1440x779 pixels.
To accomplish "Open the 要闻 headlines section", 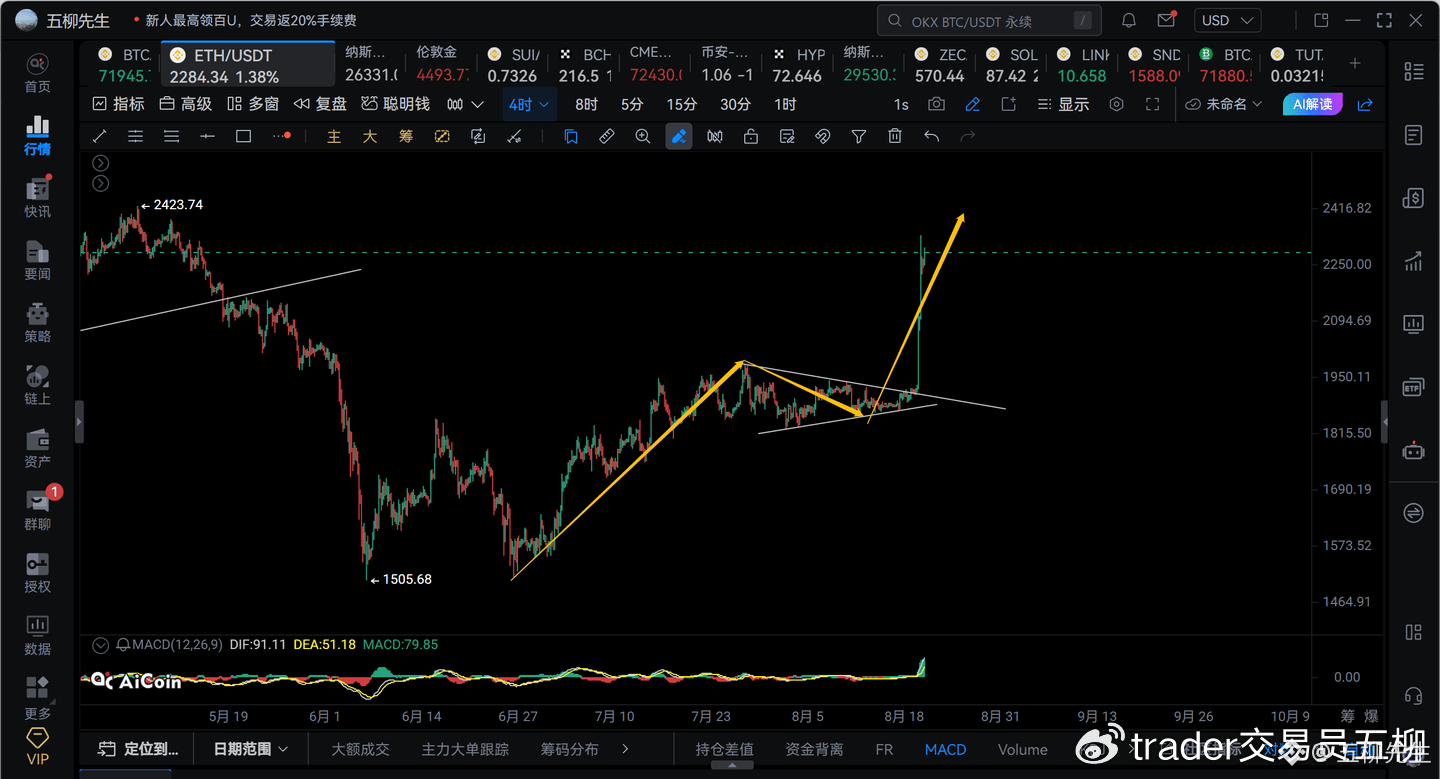I will tap(37, 261).
